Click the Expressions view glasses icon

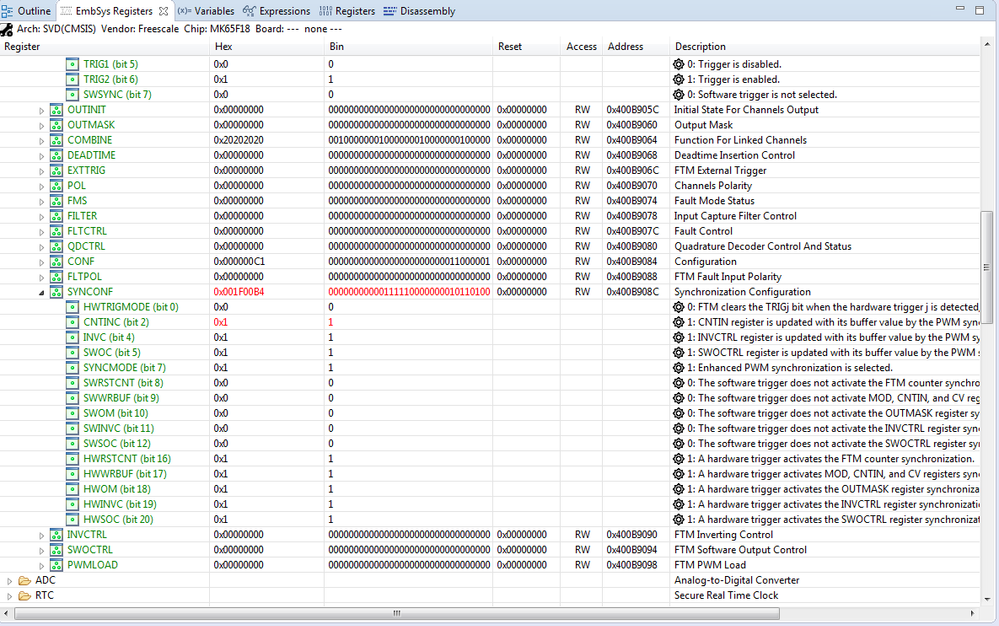(x=248, y=11)
